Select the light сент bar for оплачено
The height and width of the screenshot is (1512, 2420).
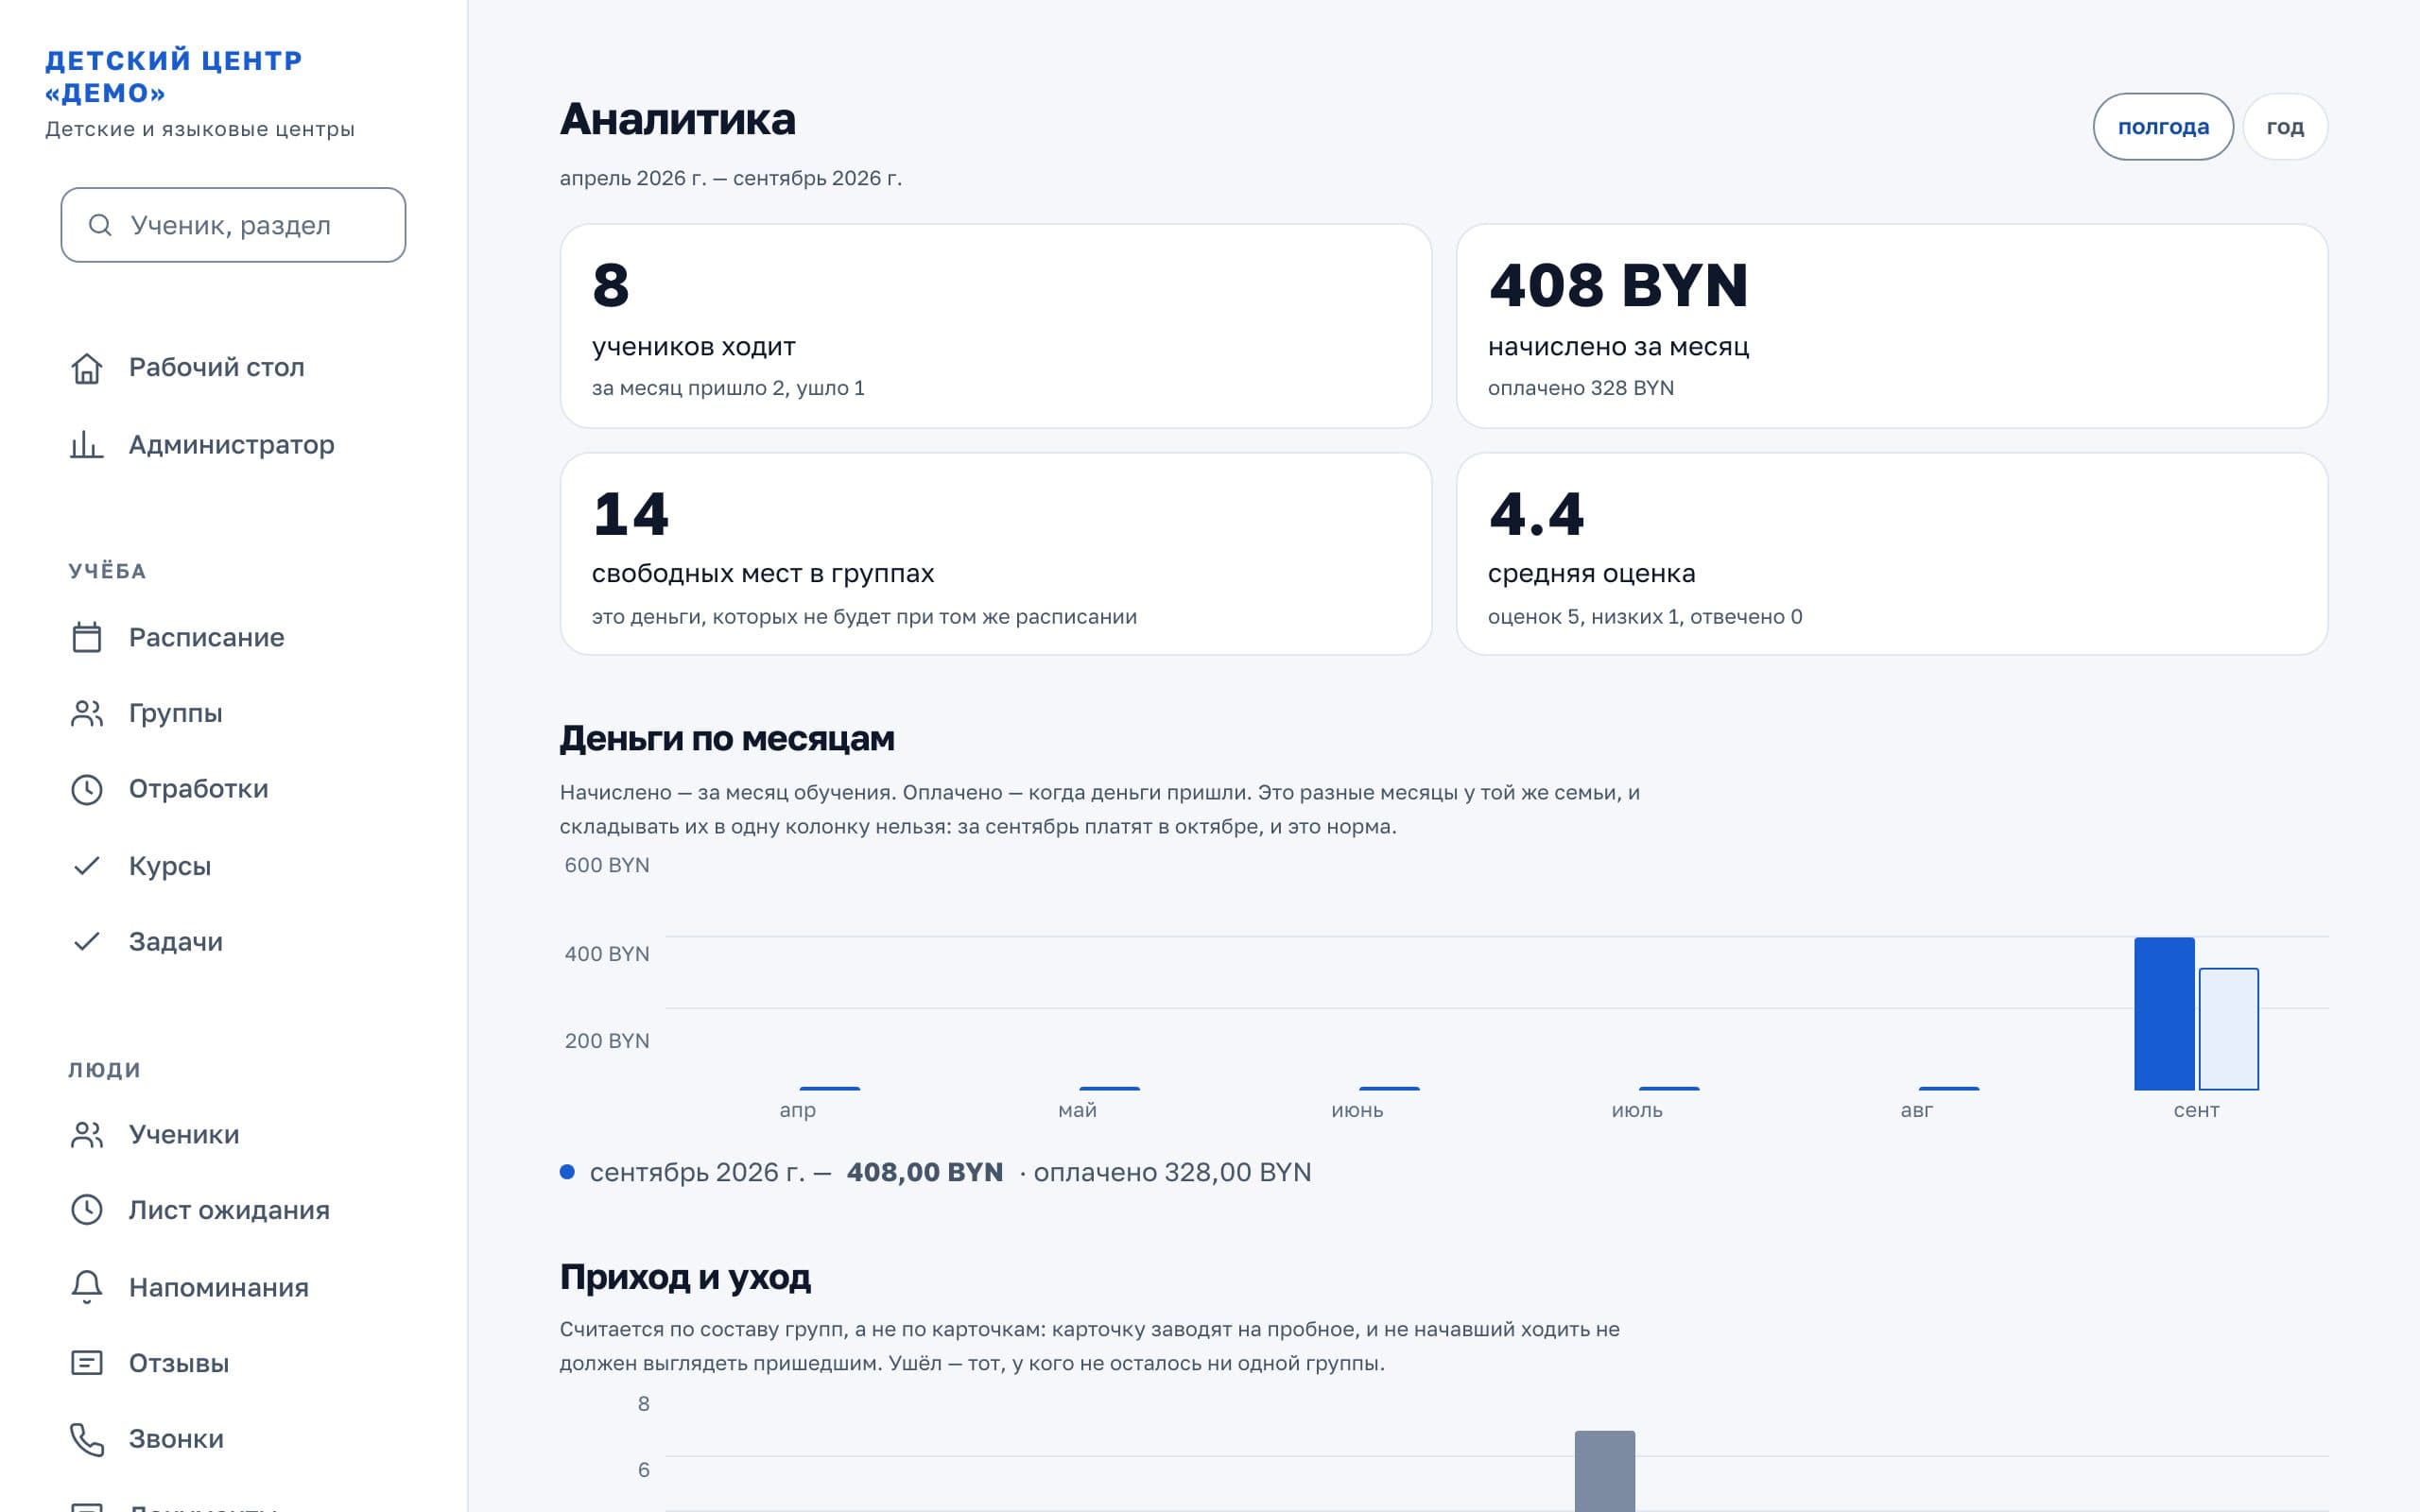pyautogui.click(x=2228, y=1029)
